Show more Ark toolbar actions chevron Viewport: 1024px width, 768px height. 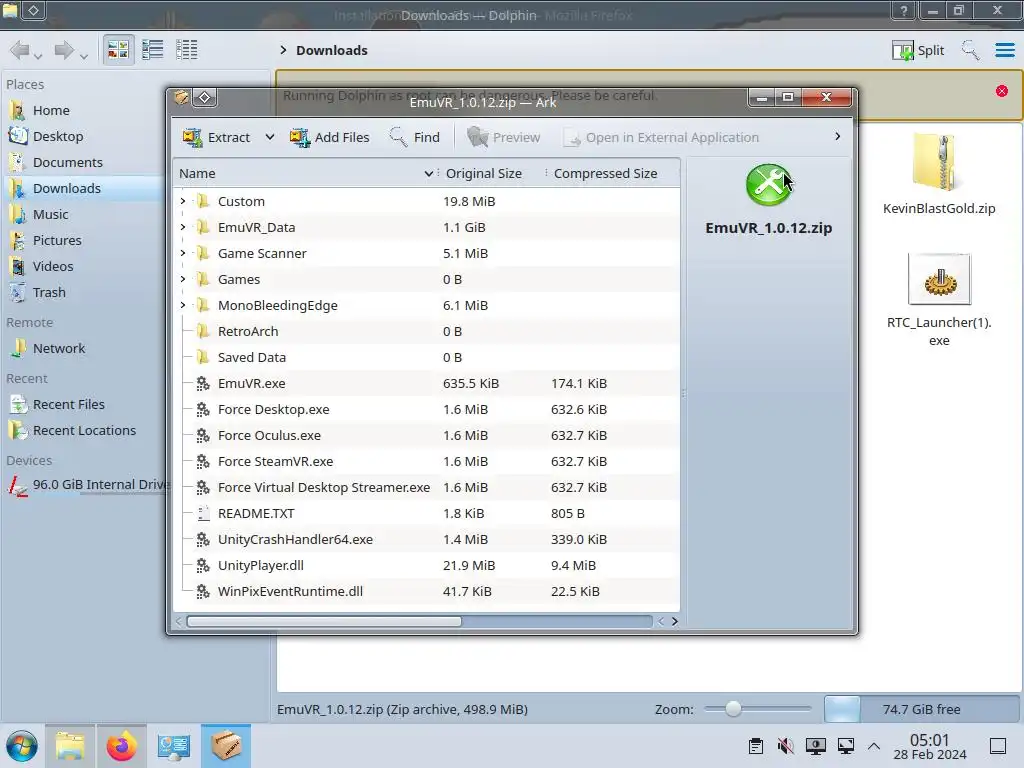point(837,136)
